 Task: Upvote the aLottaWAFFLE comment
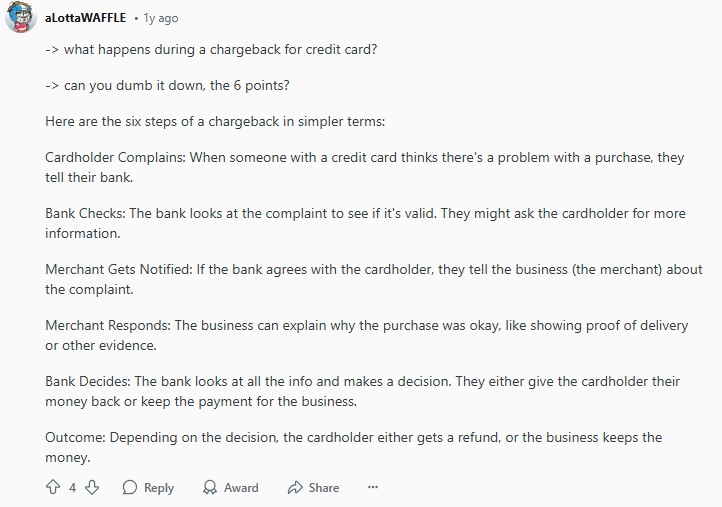(x=54, y=488)
